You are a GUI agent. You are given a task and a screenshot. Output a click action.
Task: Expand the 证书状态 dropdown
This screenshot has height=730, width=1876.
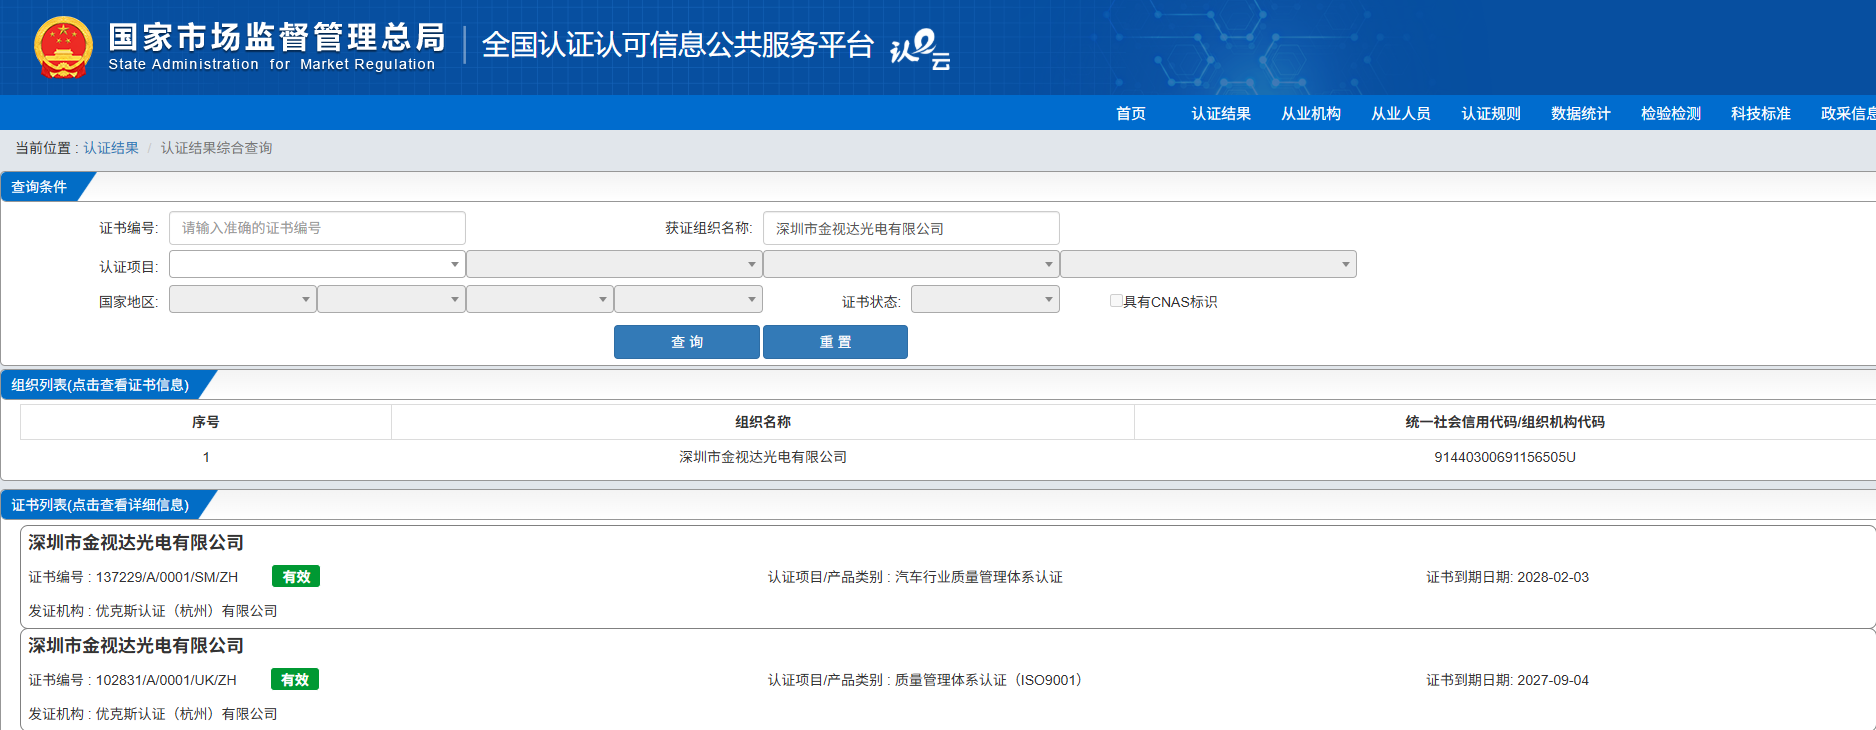click(x=984, y=300)
